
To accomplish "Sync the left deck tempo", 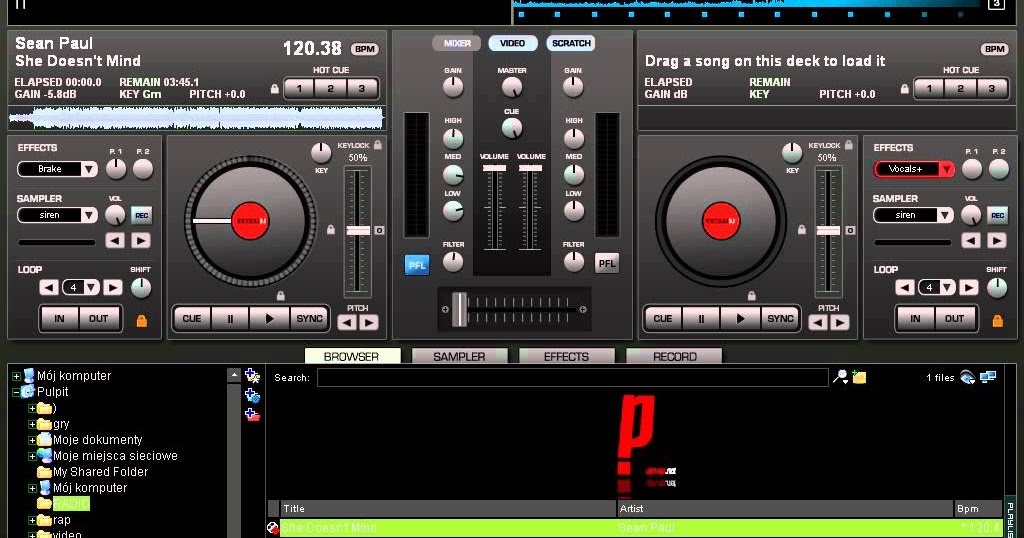I will [309, 319].
